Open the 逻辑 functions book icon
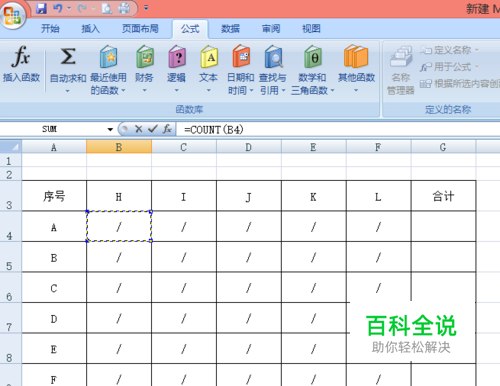 pyautogui.click(x=177, y=57)
